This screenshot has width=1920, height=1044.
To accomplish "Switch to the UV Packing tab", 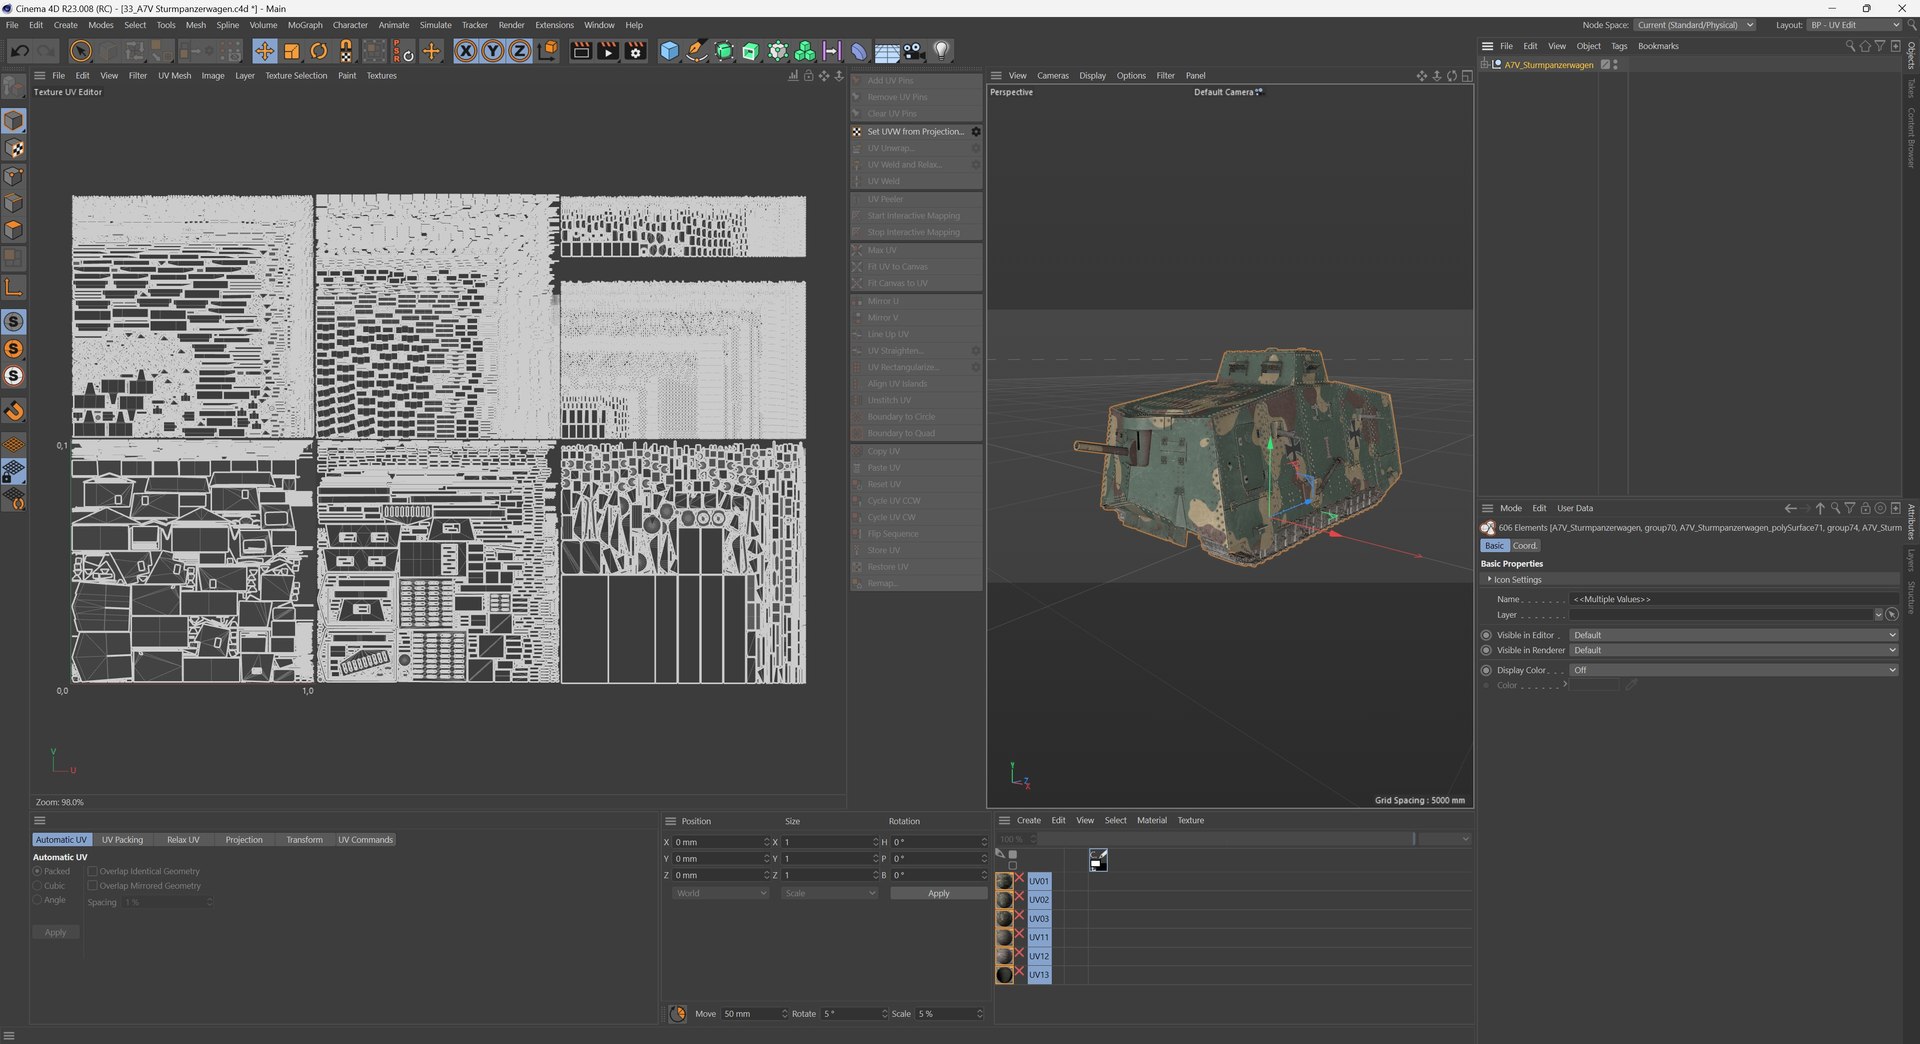I will [x=122, y=840].
